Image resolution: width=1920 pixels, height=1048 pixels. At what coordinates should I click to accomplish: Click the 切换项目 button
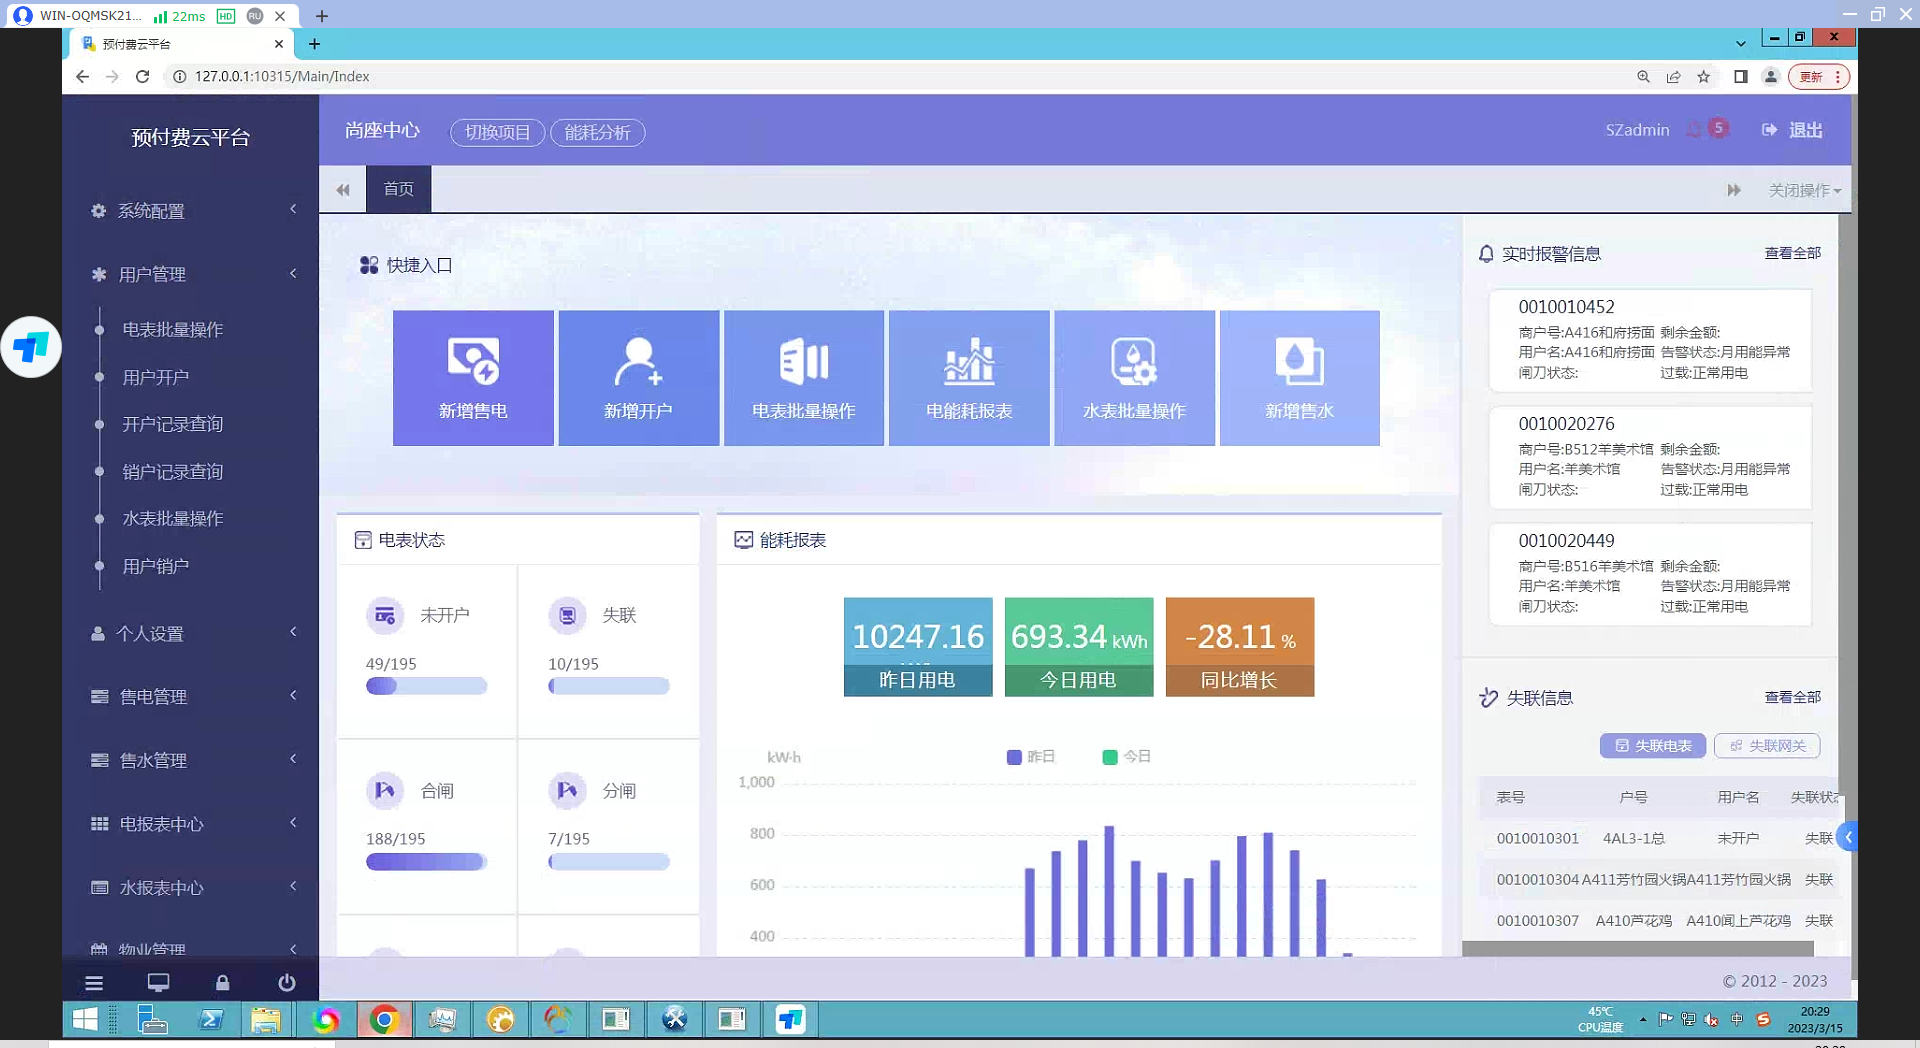click(x=497, y=132)
